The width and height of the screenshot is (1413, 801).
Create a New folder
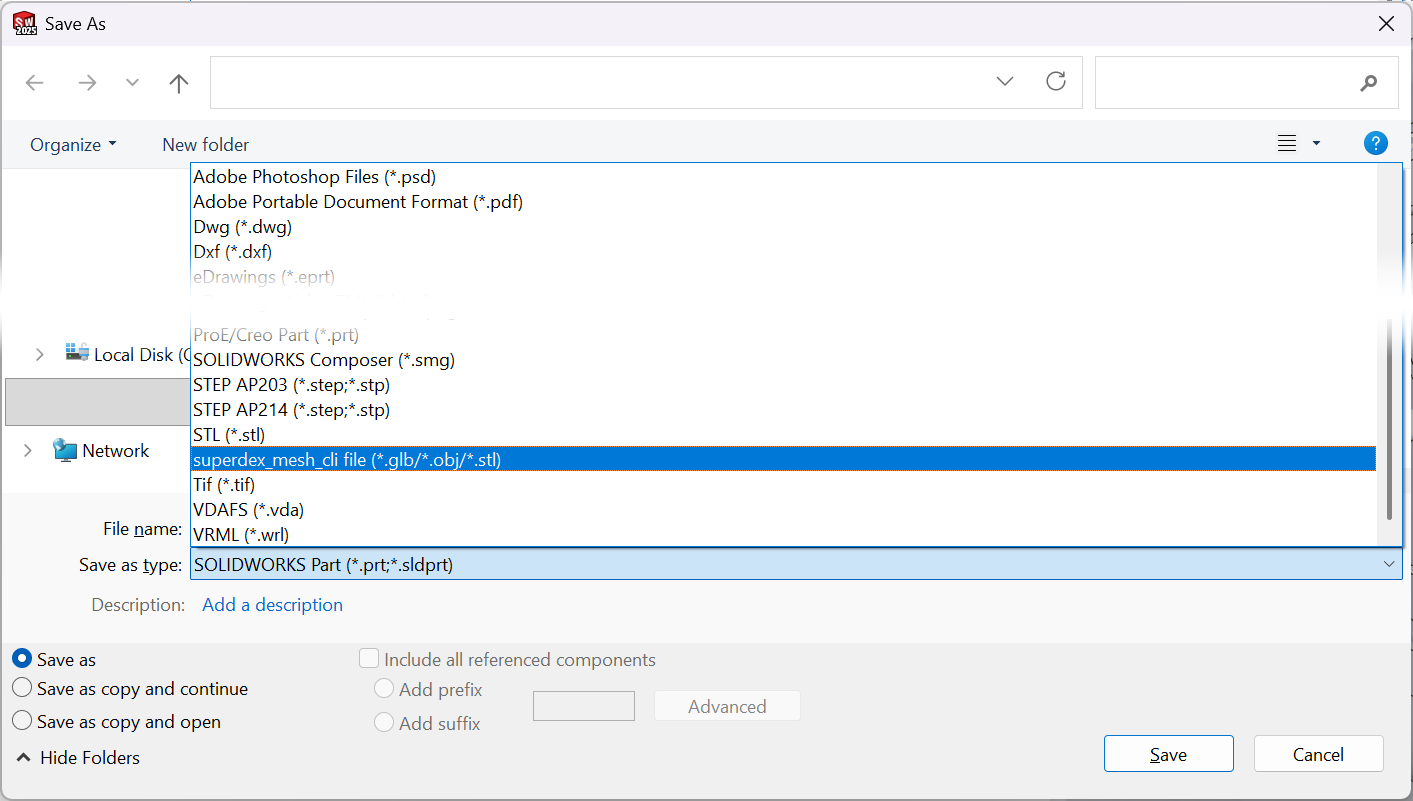[205, 145]
